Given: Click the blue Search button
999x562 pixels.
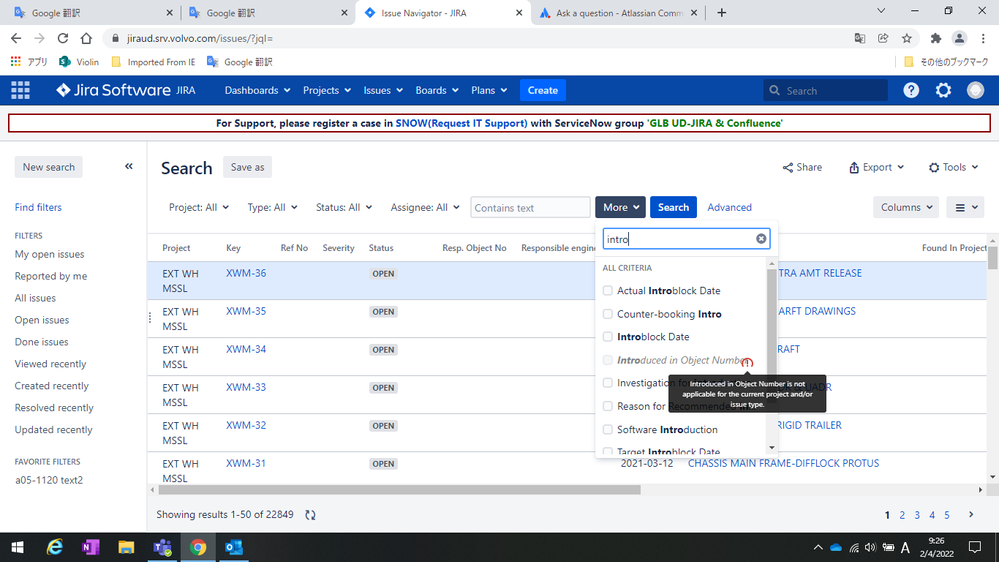Looking at the screenshot, I should tap(673, 207).
